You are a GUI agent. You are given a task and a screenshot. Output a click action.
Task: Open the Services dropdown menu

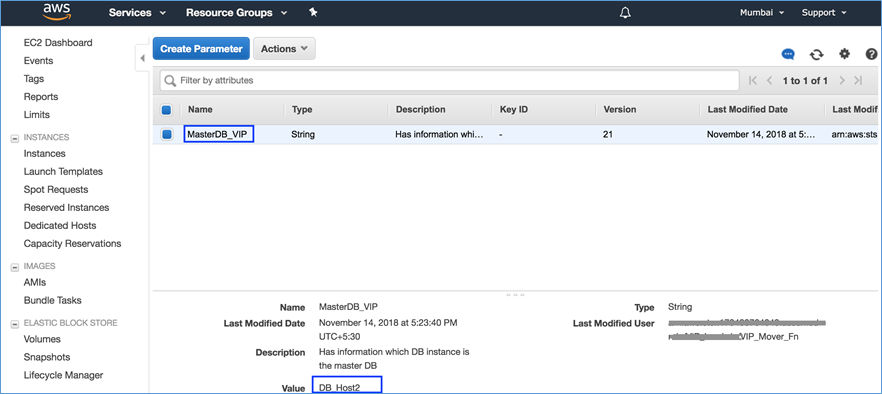click(137, 12)
